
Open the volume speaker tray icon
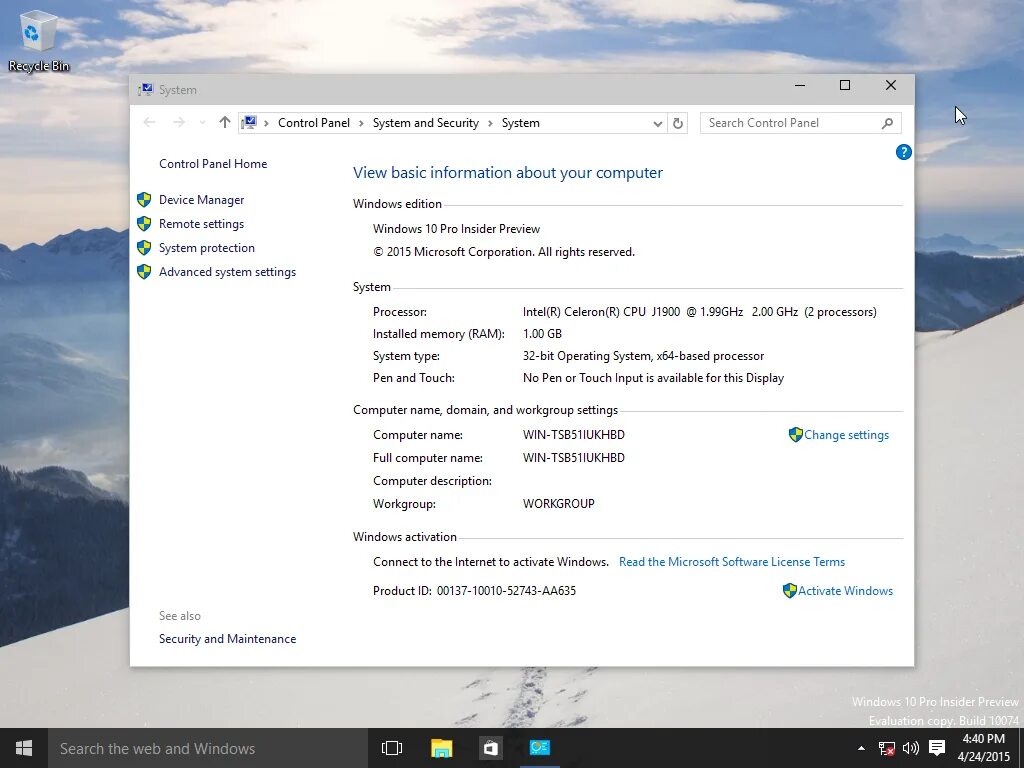click(x=910, y=748)
